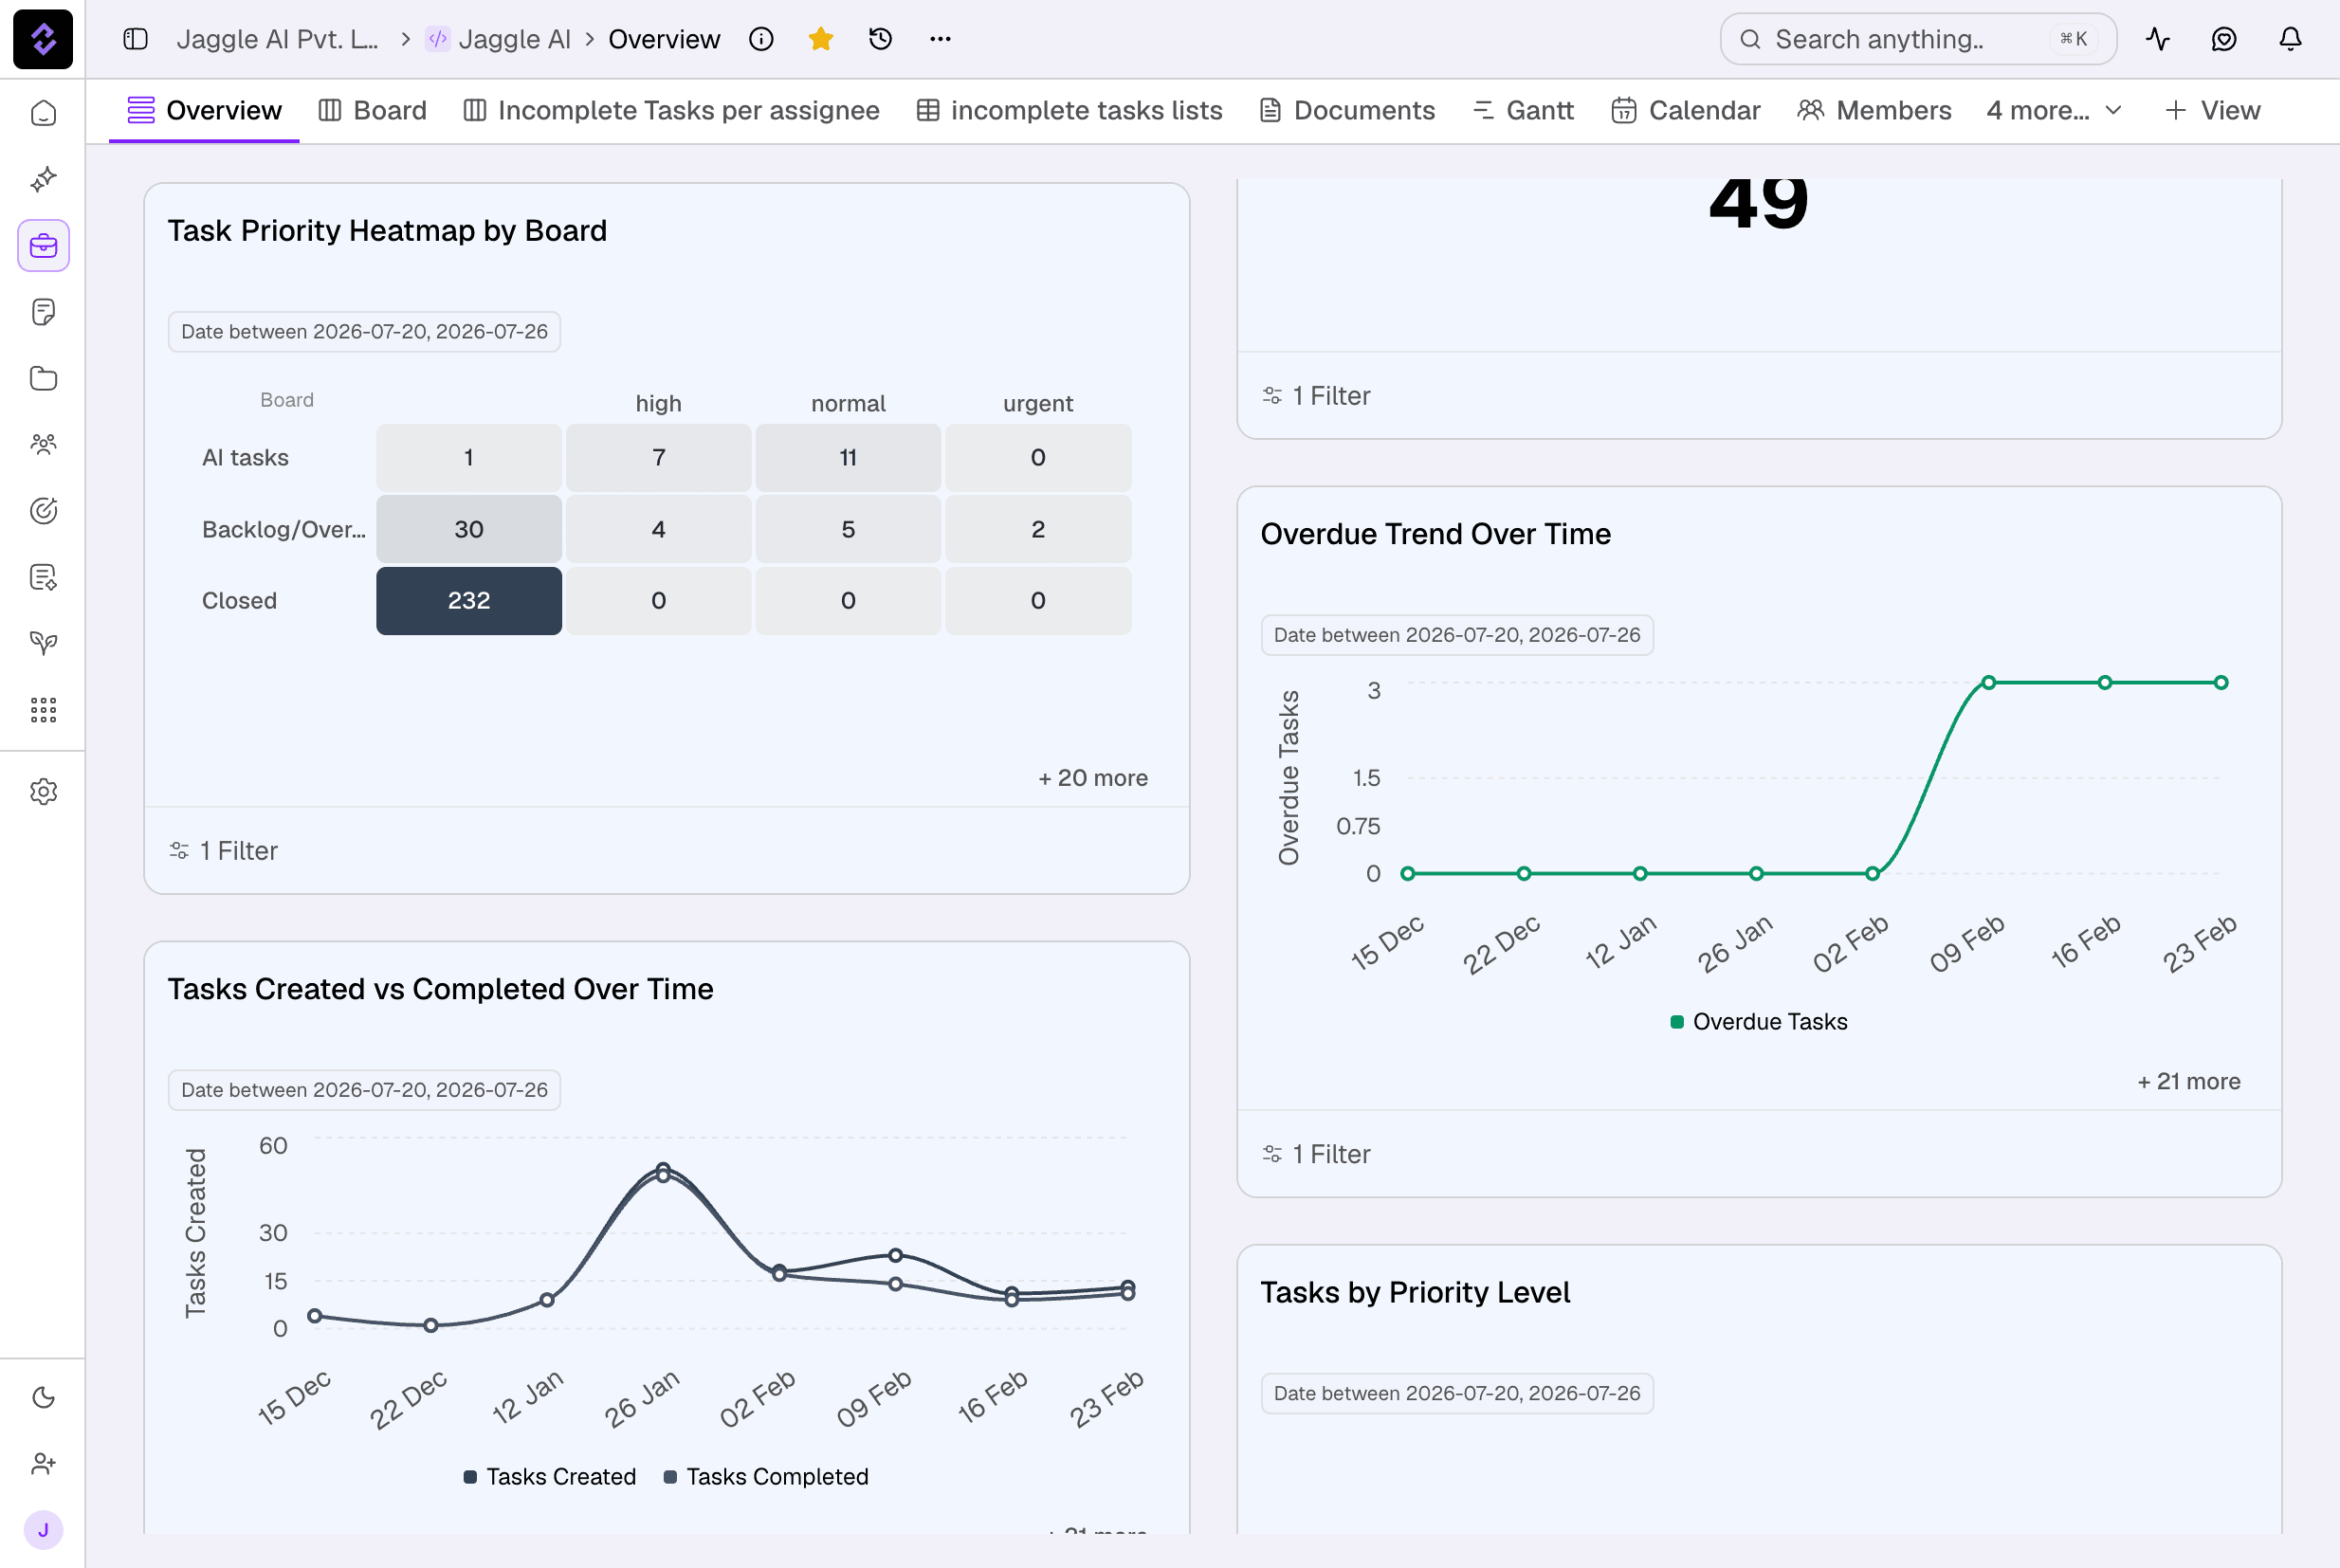Image resolution: width=2340 pixels, height=1568 pixels.
Task: Click the 09 Feb overdue data point
Action: [1989, 683]
